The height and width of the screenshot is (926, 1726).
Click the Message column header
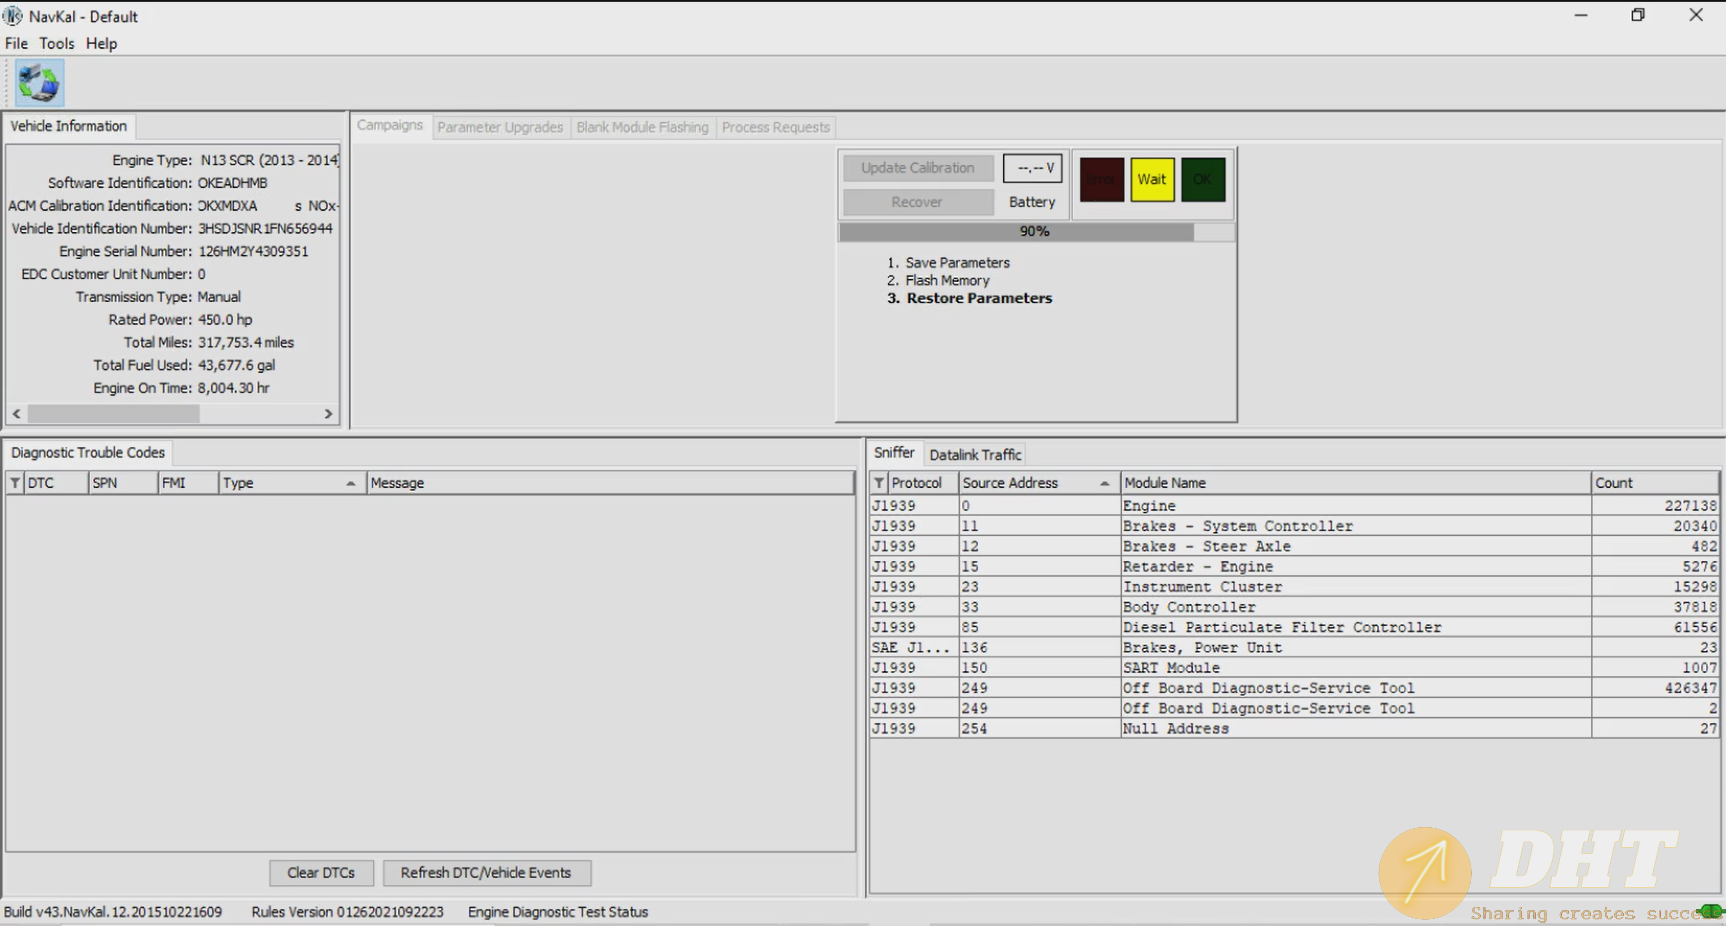coord(610,483)
